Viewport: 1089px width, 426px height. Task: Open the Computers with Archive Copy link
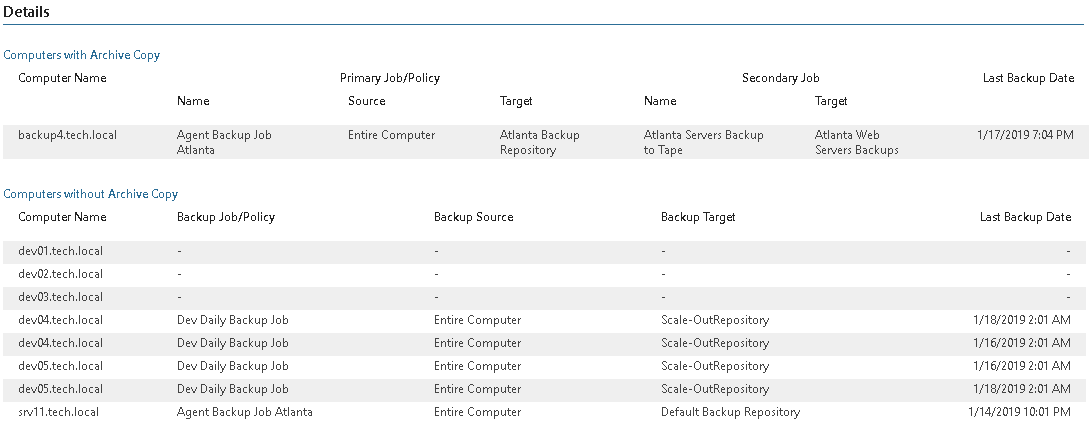point(81,55)
